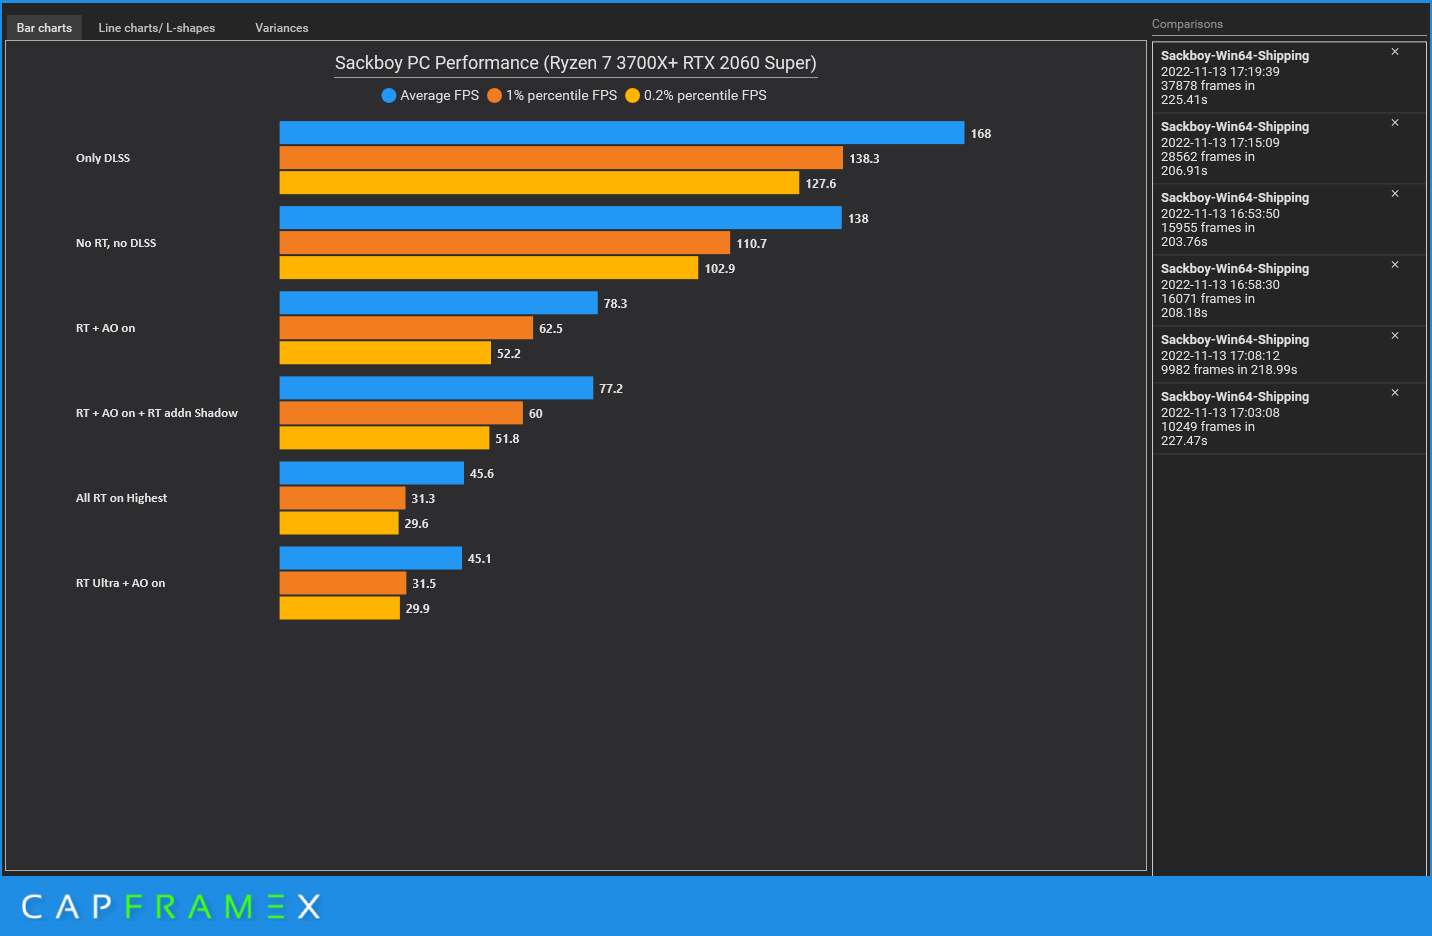The width and height of the screenshot is (1432, 936).
Task: Remove the 17:19:39 comparison record
Action: pyautogui.click(x=1395, y=52)
